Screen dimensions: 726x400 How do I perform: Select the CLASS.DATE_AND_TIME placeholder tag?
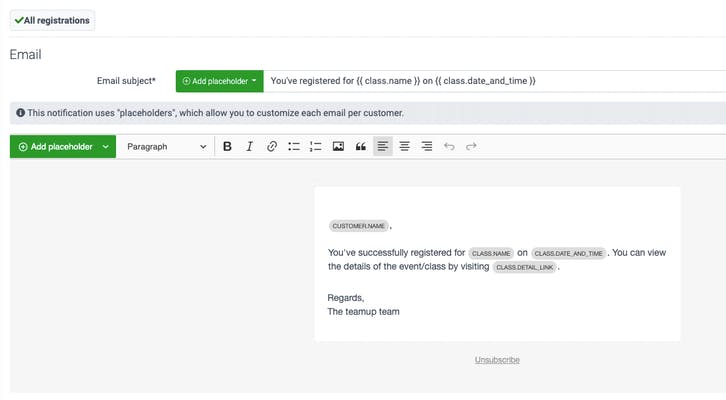[569, 253]
